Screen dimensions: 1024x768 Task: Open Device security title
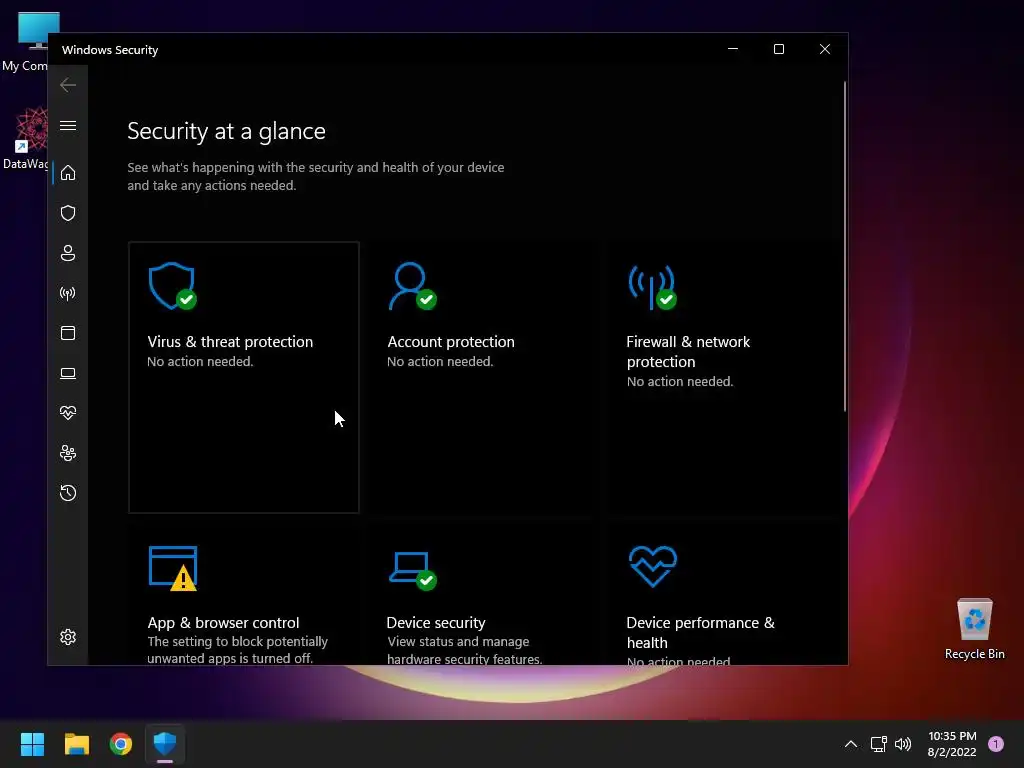coord(436,622)
